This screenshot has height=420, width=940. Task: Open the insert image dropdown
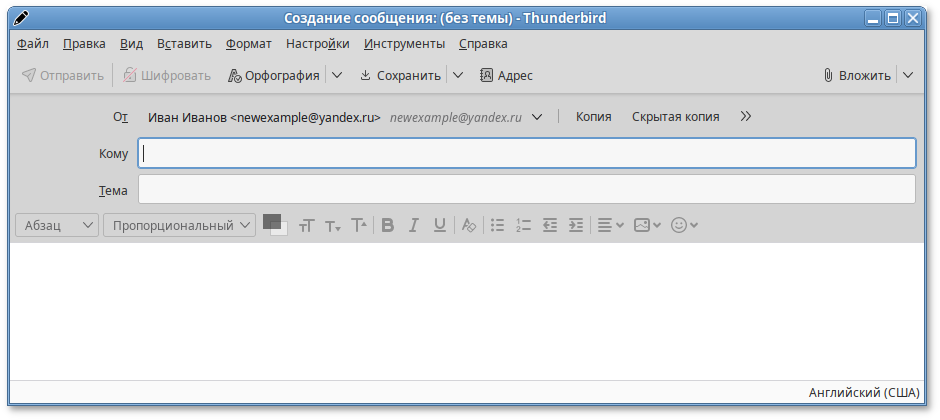(x=647, y=225)
